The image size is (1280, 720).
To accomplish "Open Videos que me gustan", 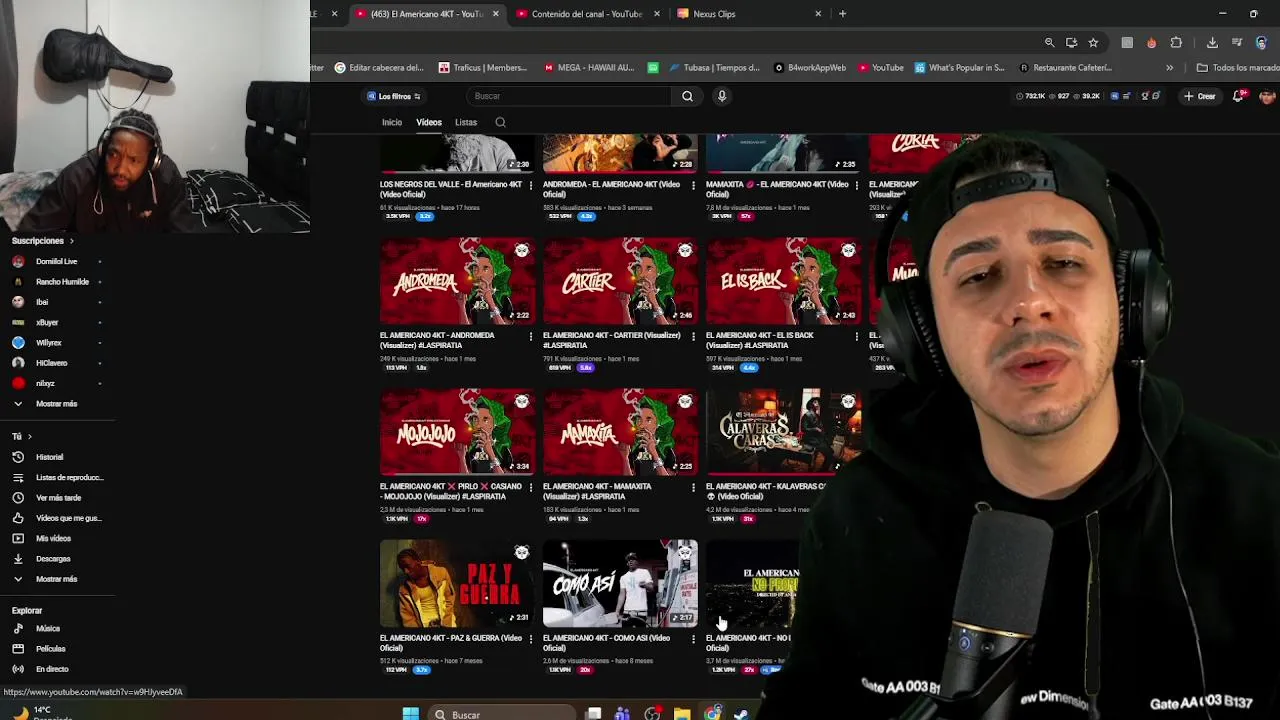I will point(58,518).
